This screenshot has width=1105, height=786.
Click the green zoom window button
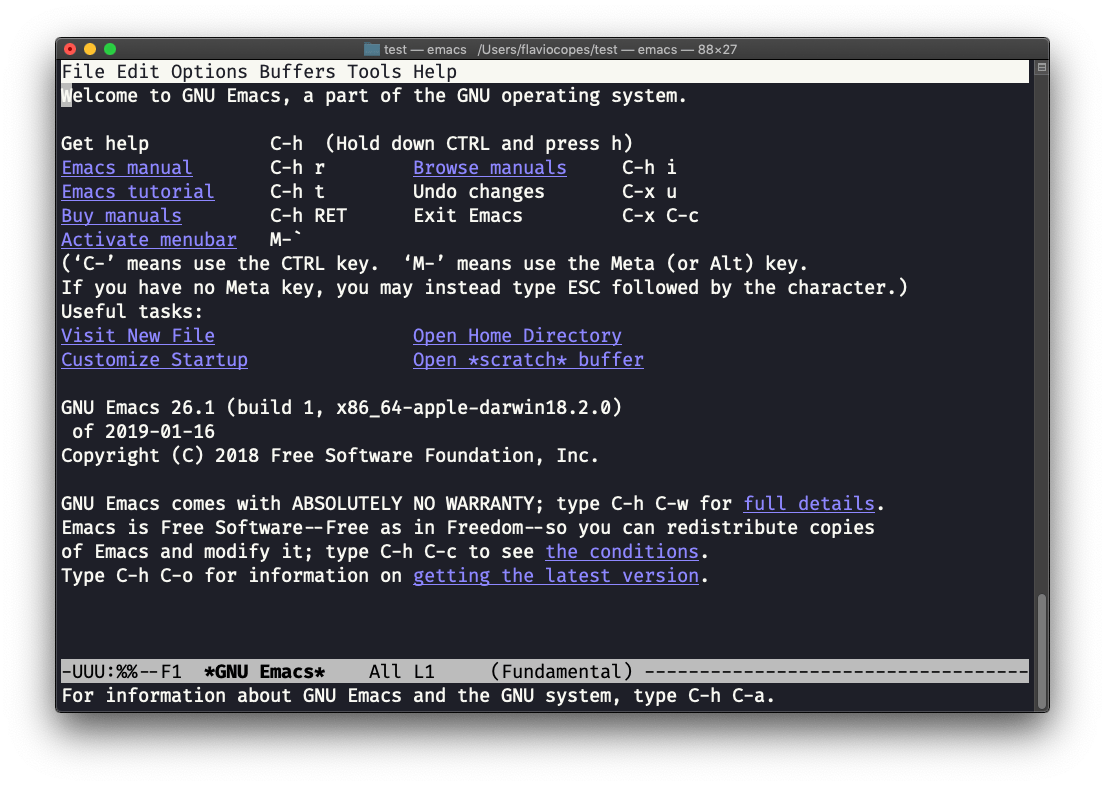tap(110, 49)
